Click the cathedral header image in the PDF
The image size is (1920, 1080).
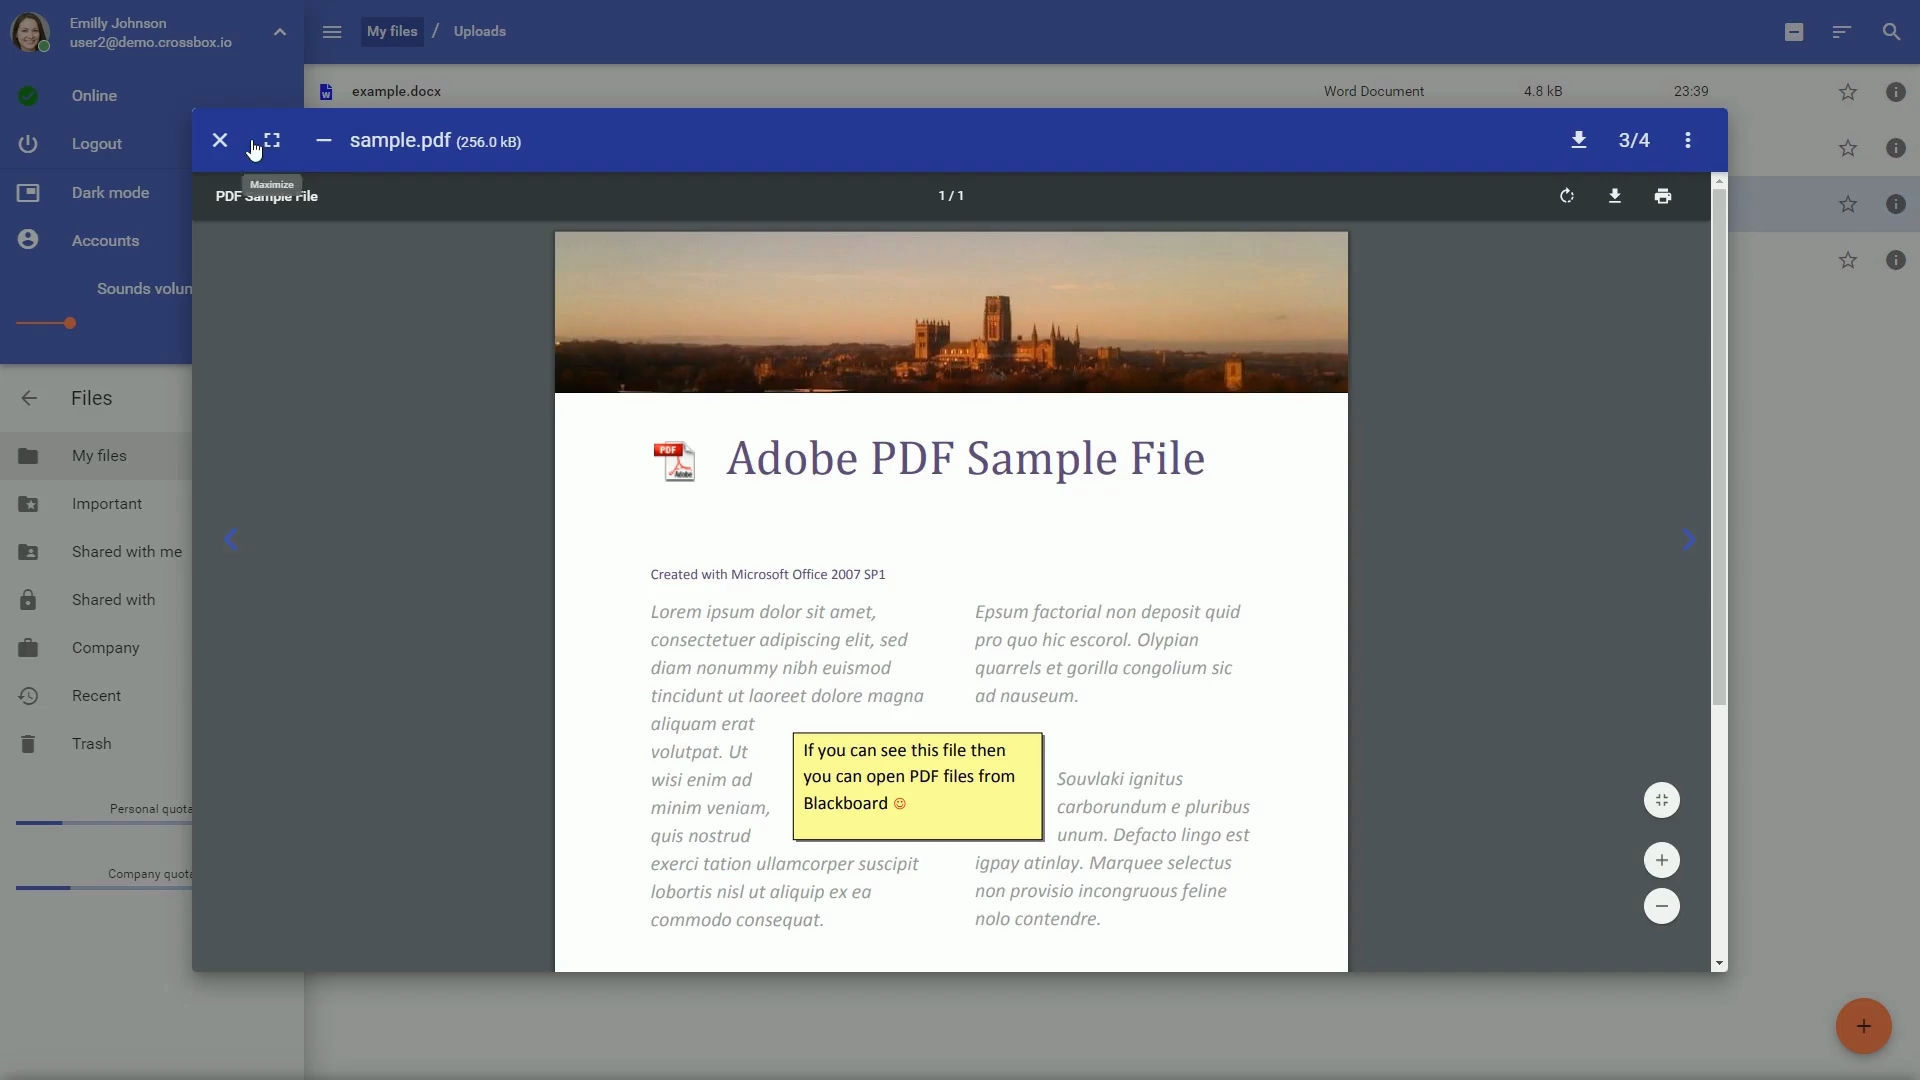[951, 312]
